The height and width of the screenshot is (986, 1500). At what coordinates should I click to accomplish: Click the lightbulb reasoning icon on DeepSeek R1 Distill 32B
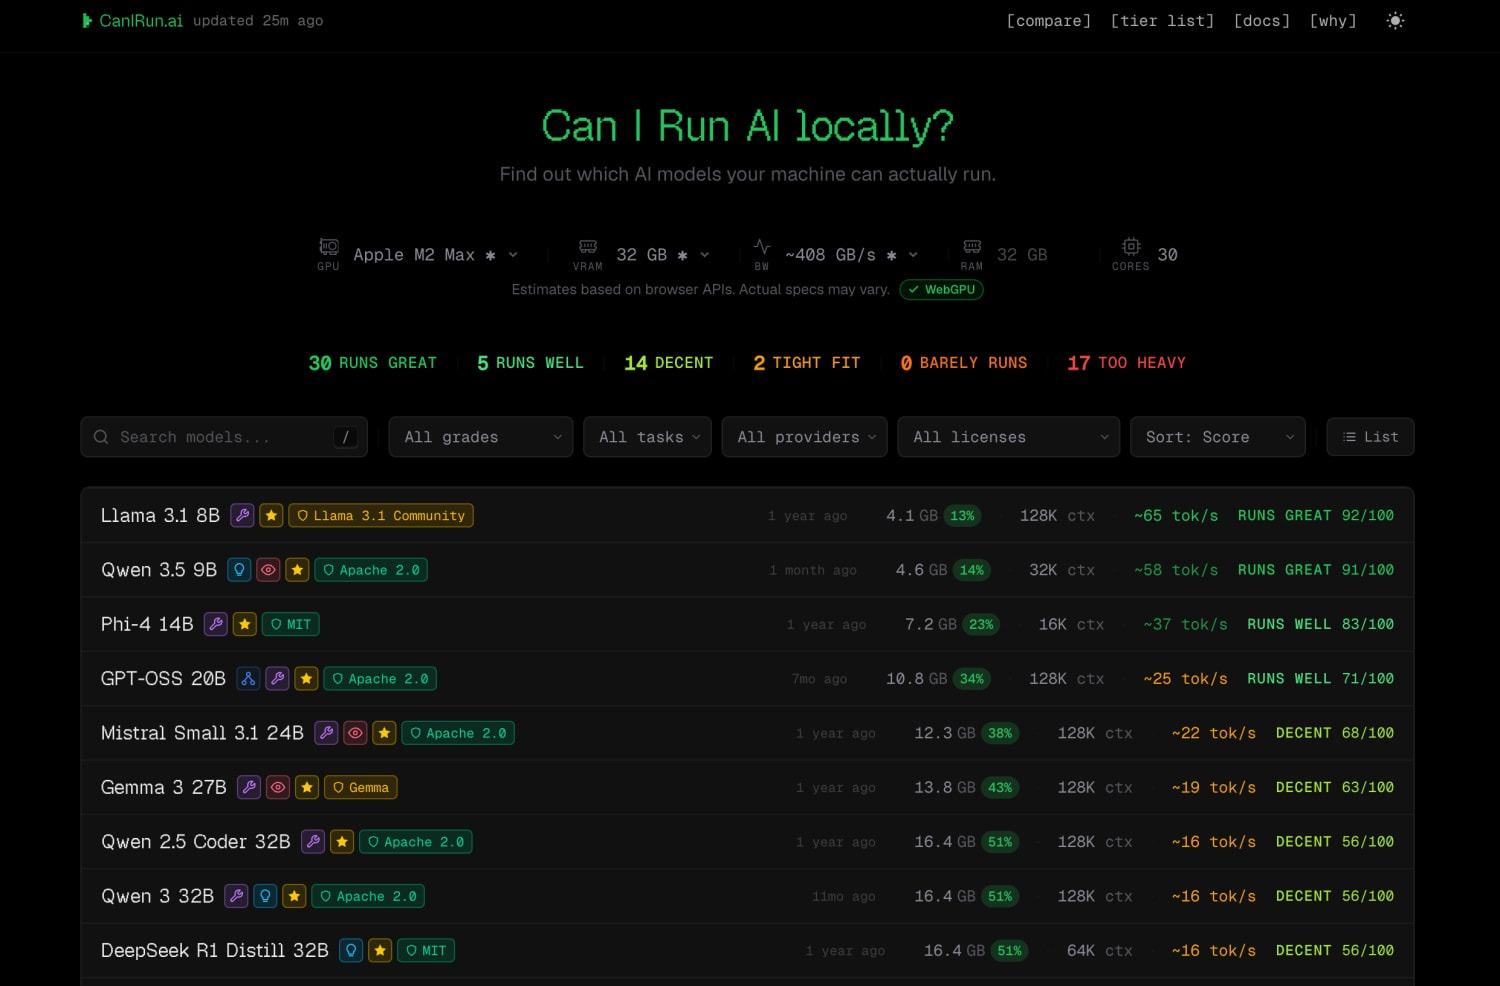pyautogui.click(x=351, y=951)
